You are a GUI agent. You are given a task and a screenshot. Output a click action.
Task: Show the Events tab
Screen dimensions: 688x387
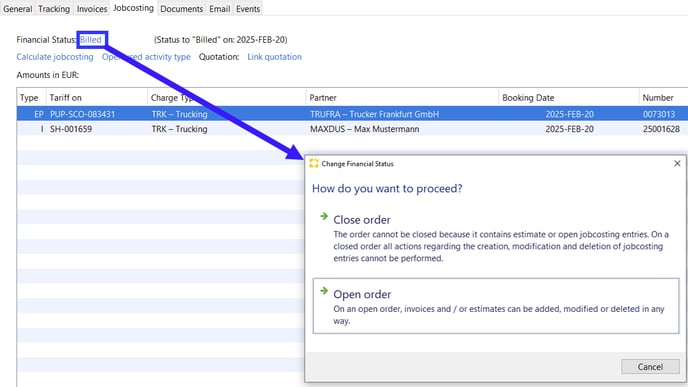(248, 9)
